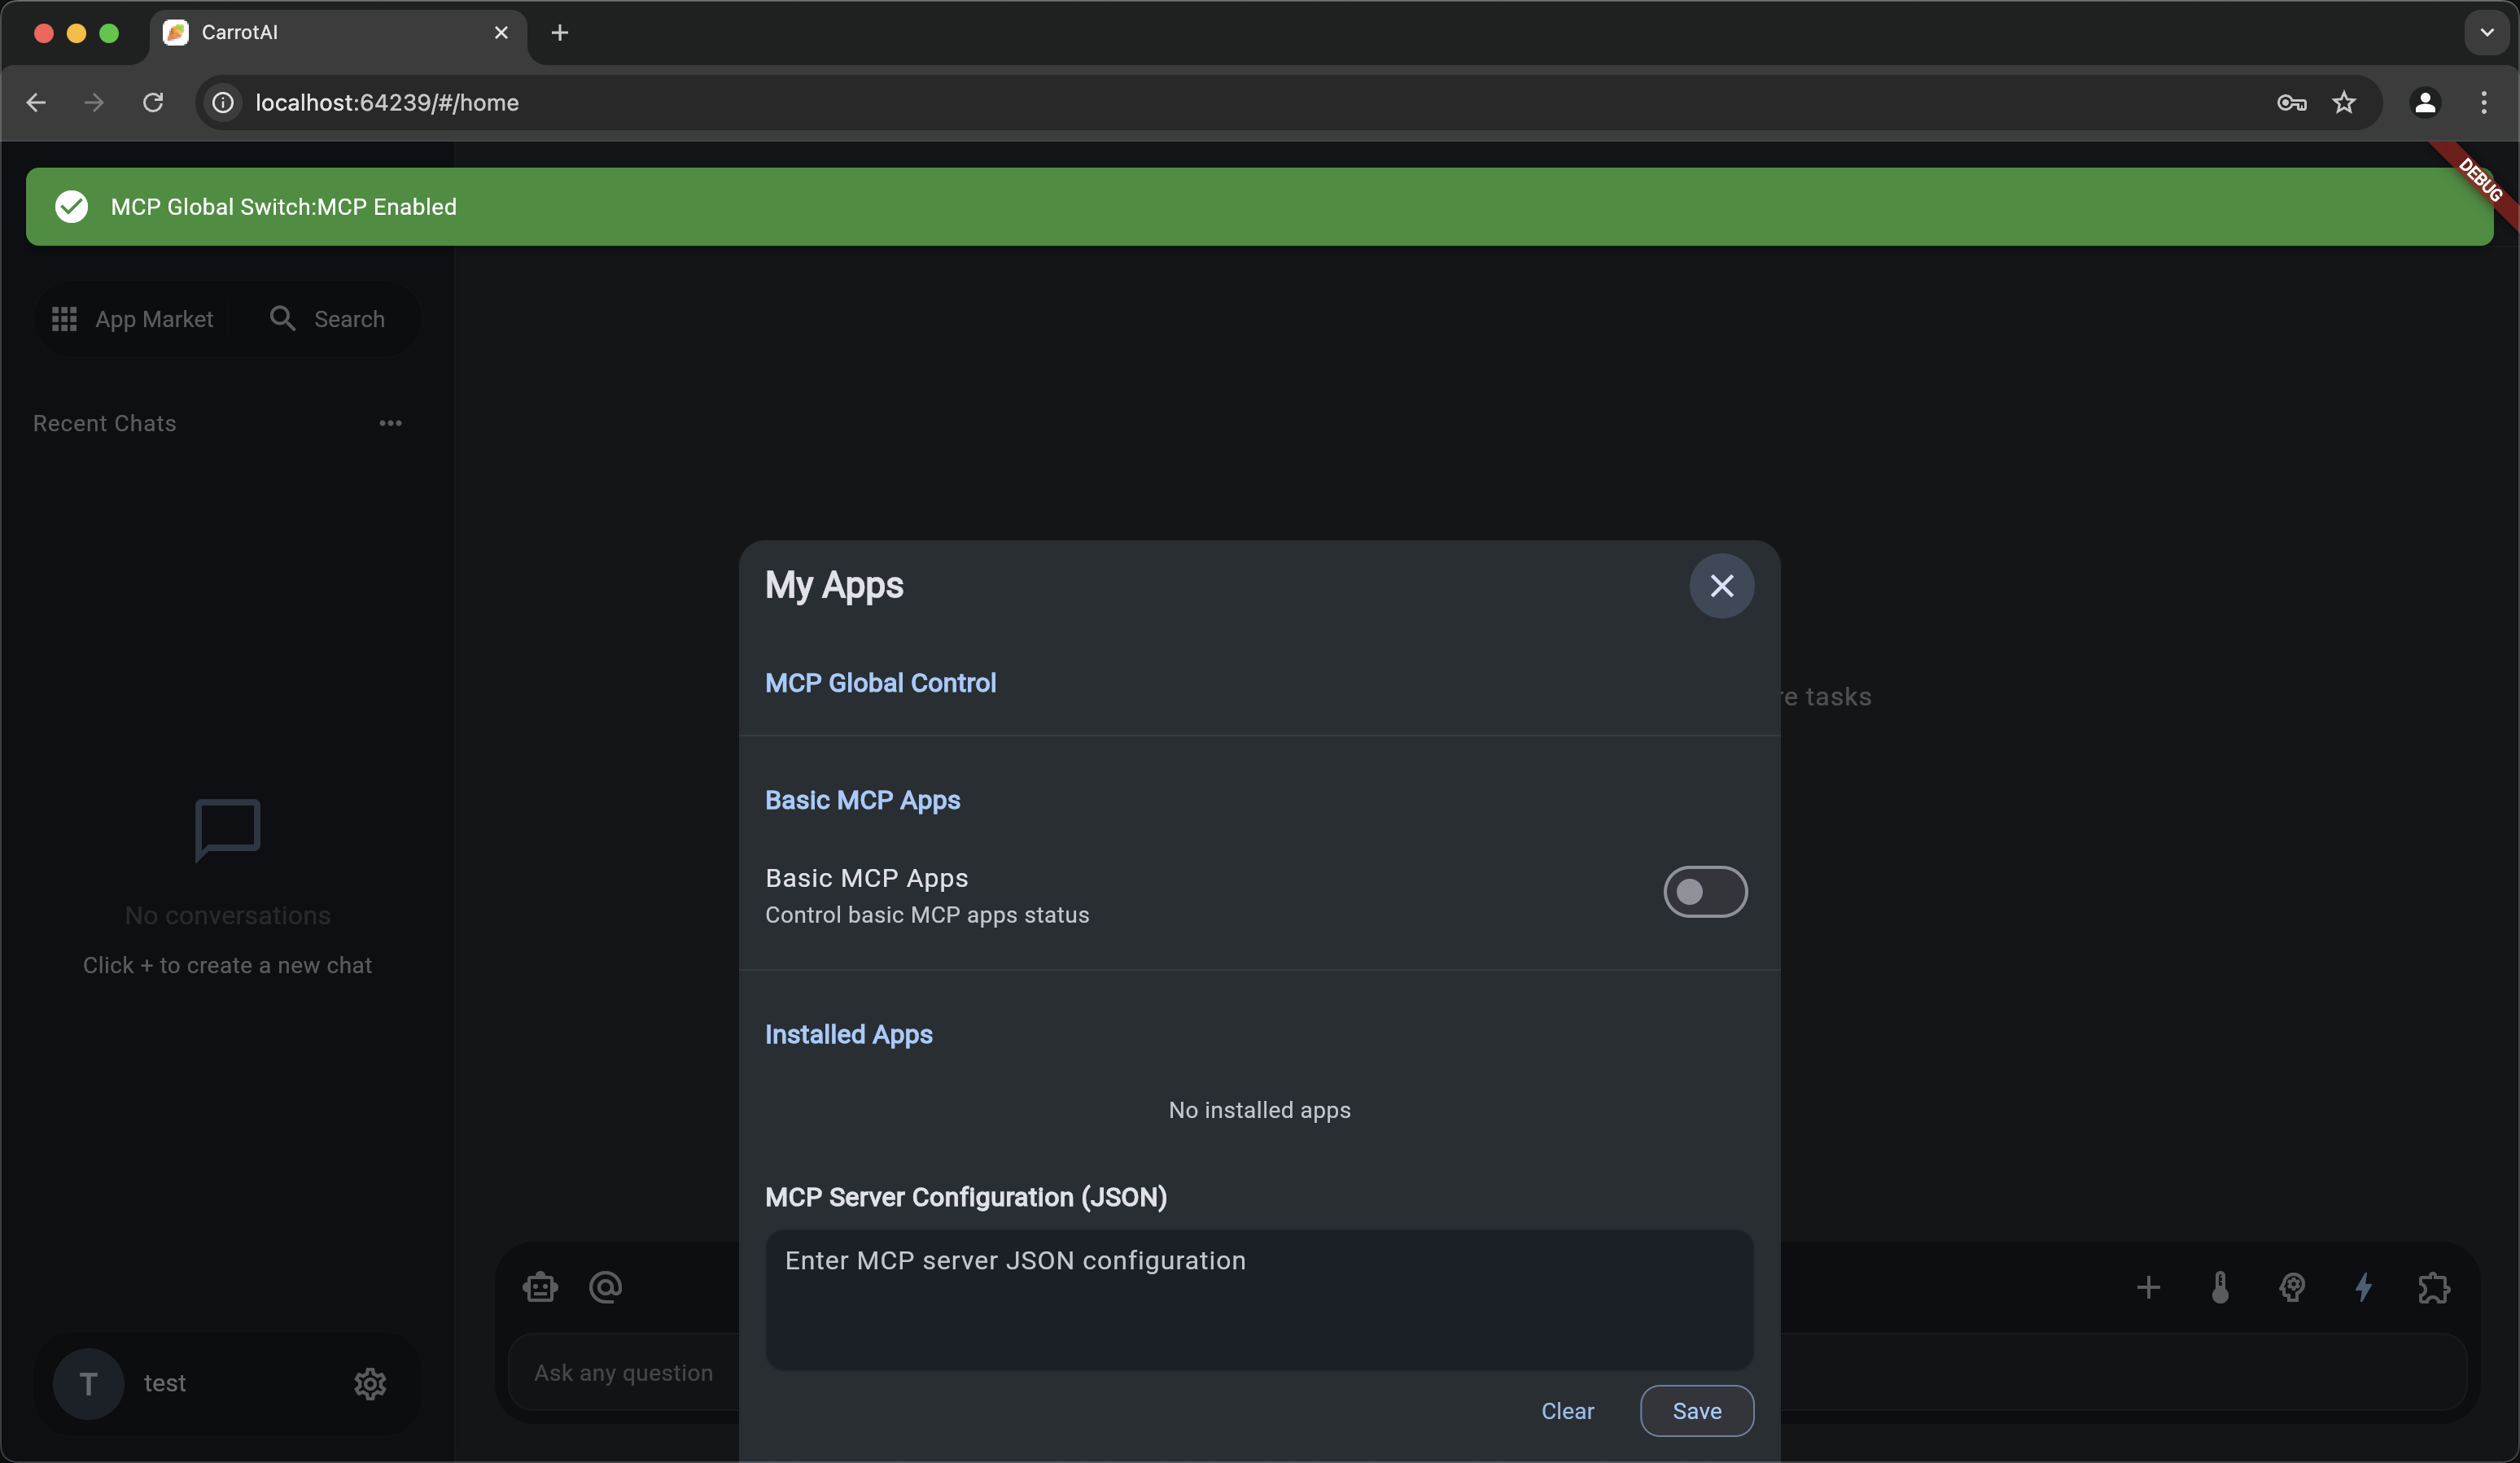Viewport: 2520px width, 1463px height.
Task: Click the user avatar labeled T
Action: click(88, 1383)
